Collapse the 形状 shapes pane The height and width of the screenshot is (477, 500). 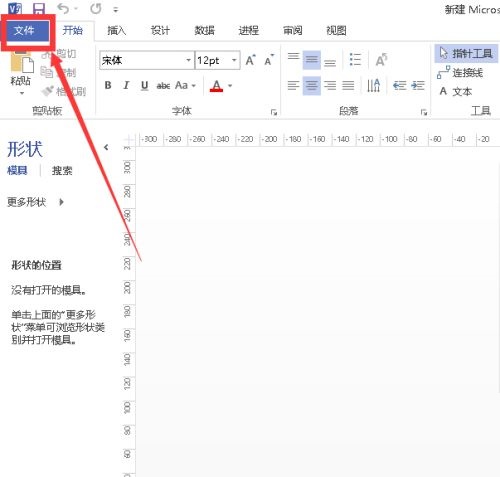(x=106, y=147)
